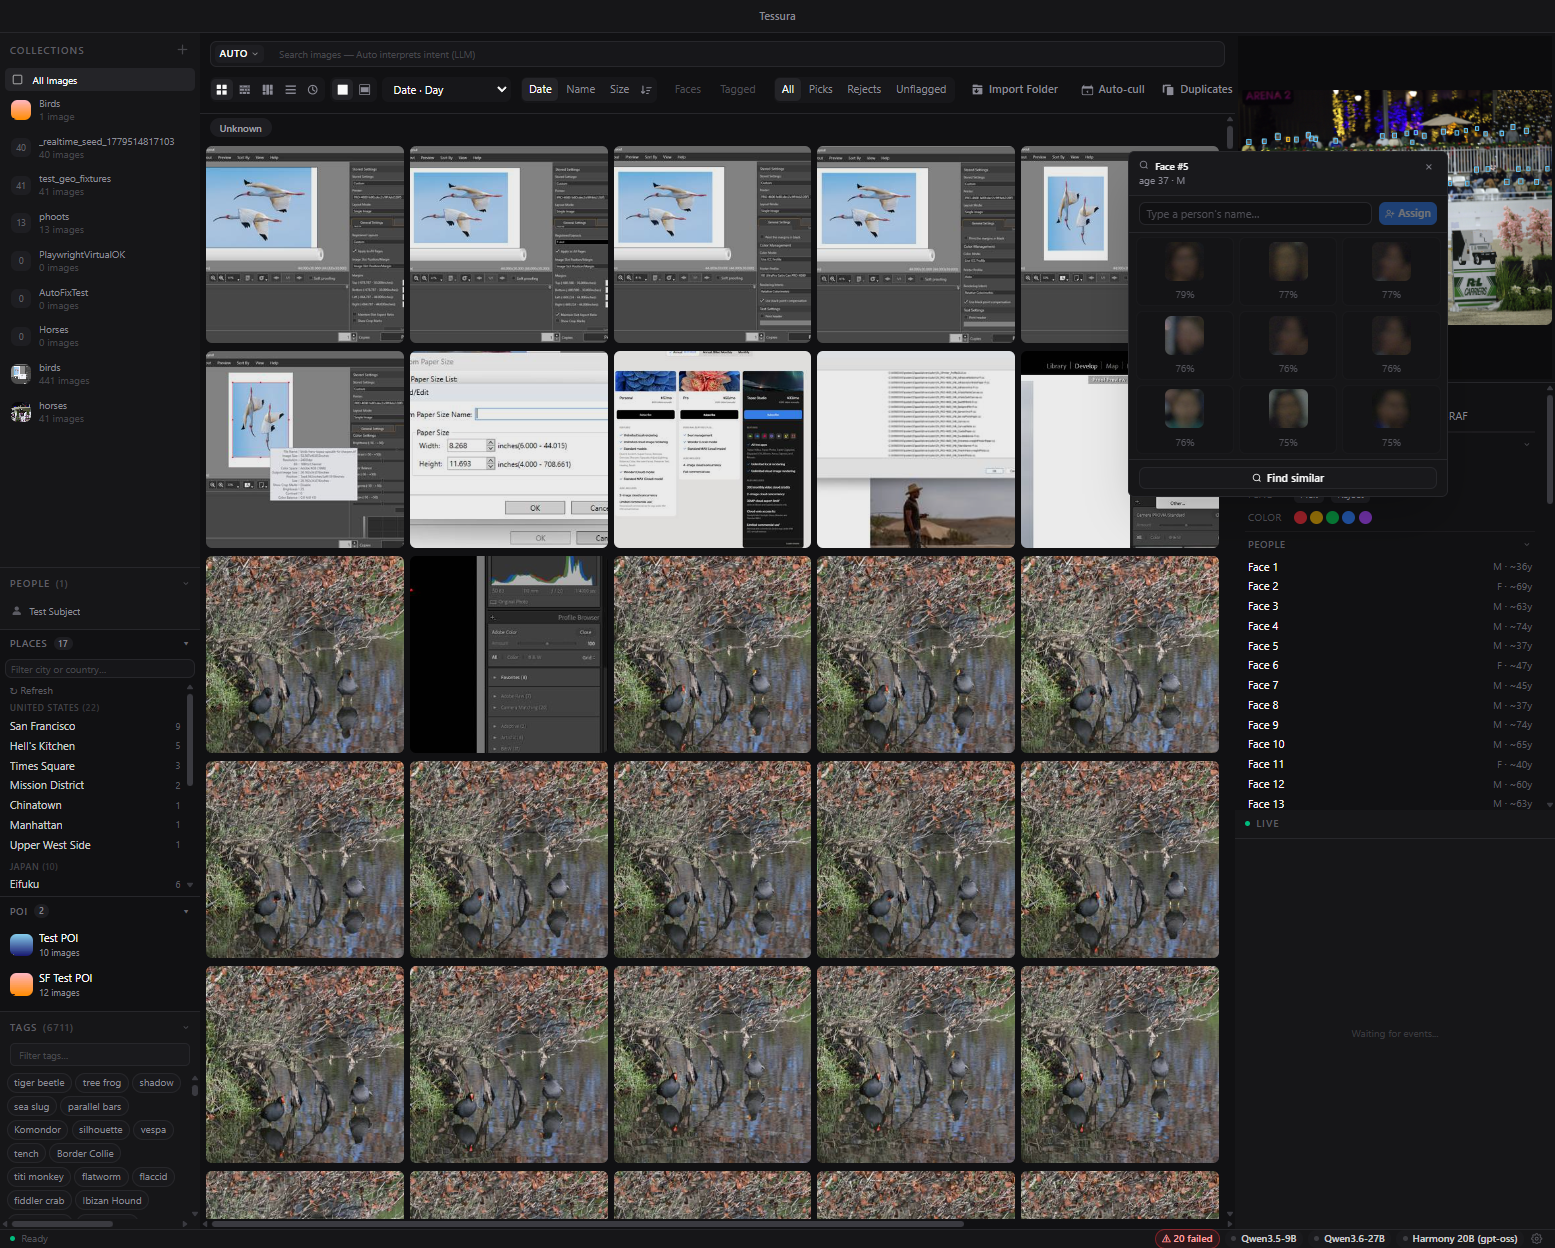The image size is (1555, 1248).
Task: Pick the green color label
Action: click(x=1332, y=518)
